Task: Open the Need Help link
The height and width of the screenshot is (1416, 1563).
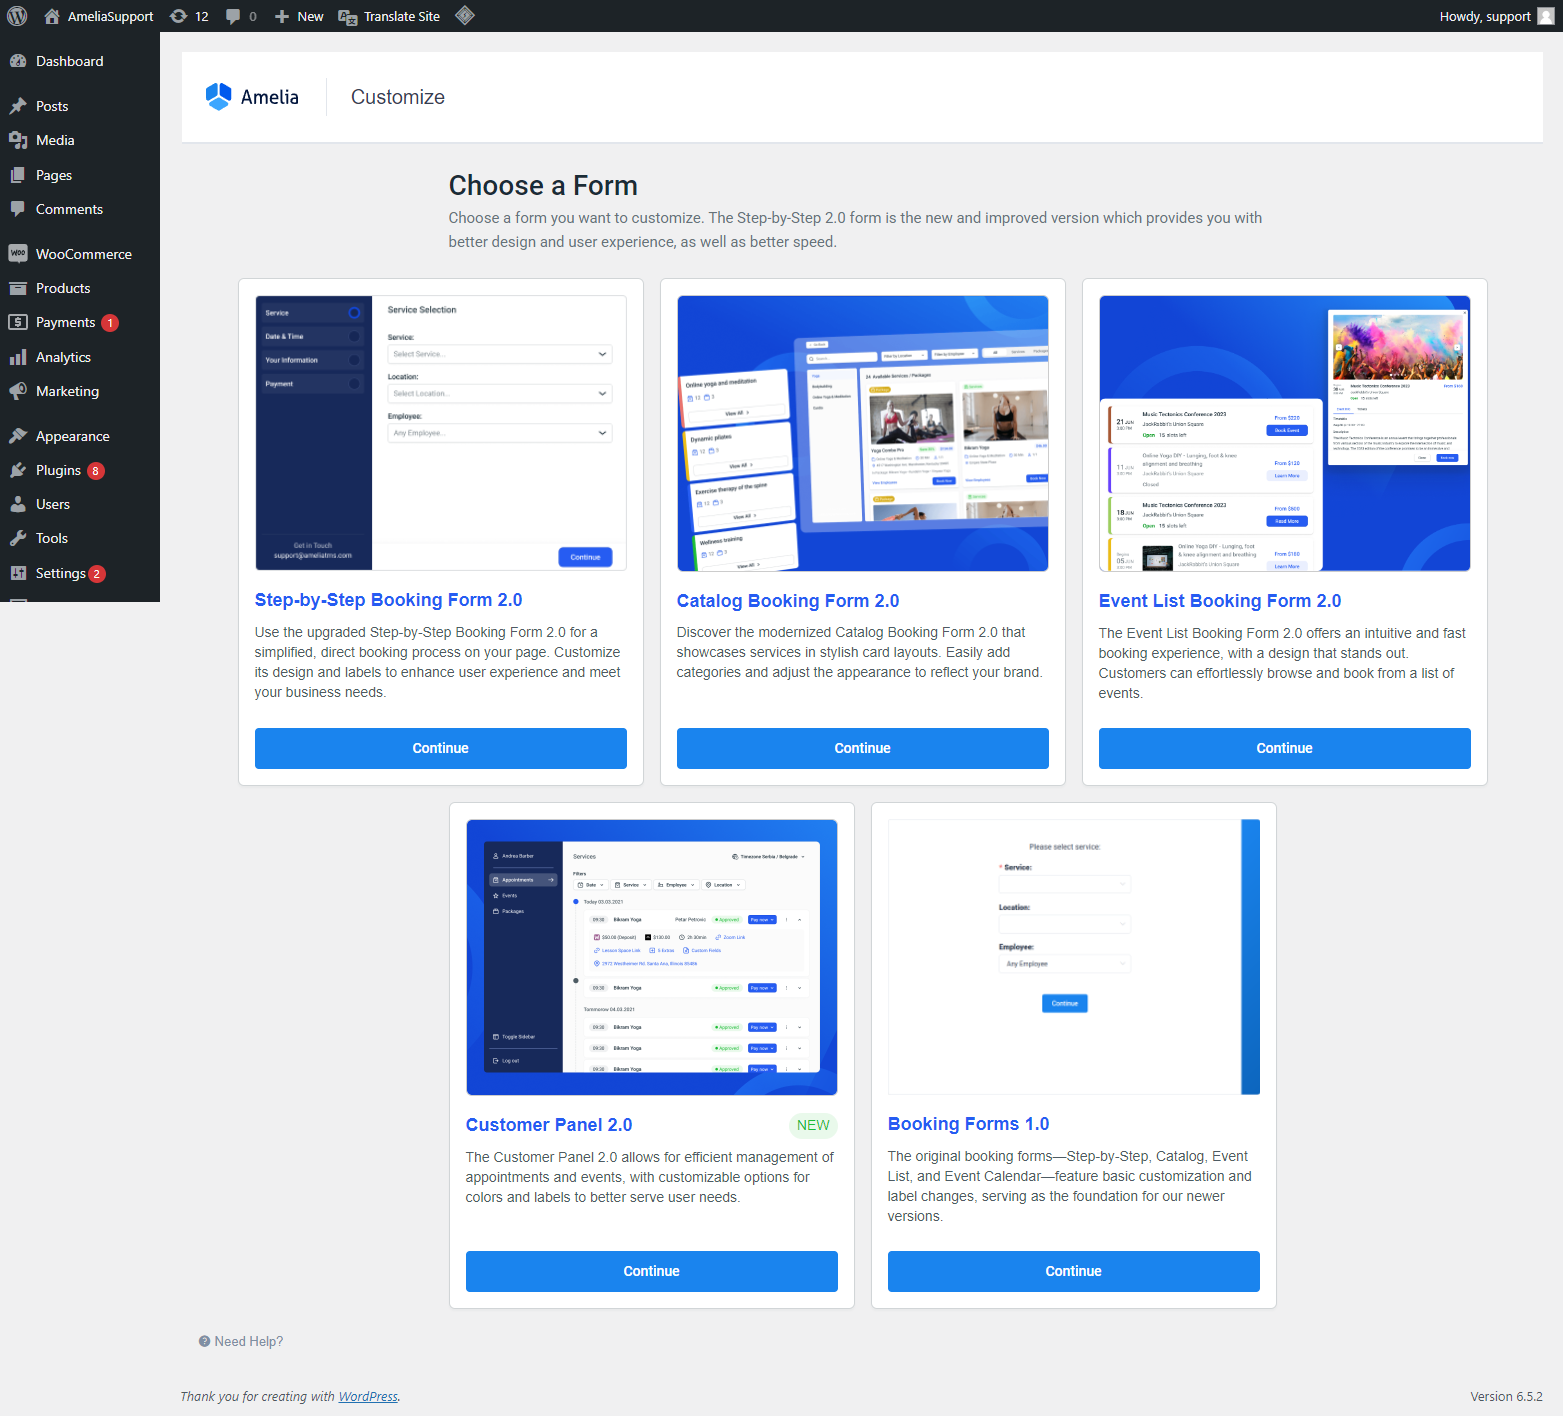Action: pyautogui.click(x=240, y=1341)
